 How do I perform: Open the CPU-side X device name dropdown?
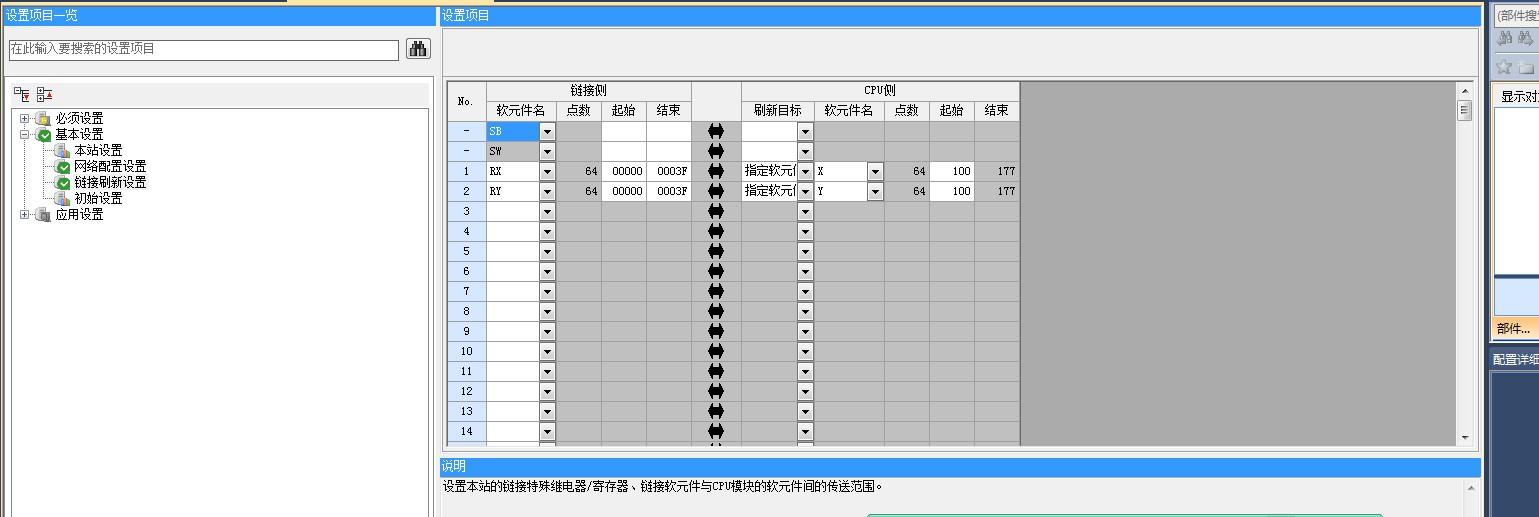click(x=875, y=171)
